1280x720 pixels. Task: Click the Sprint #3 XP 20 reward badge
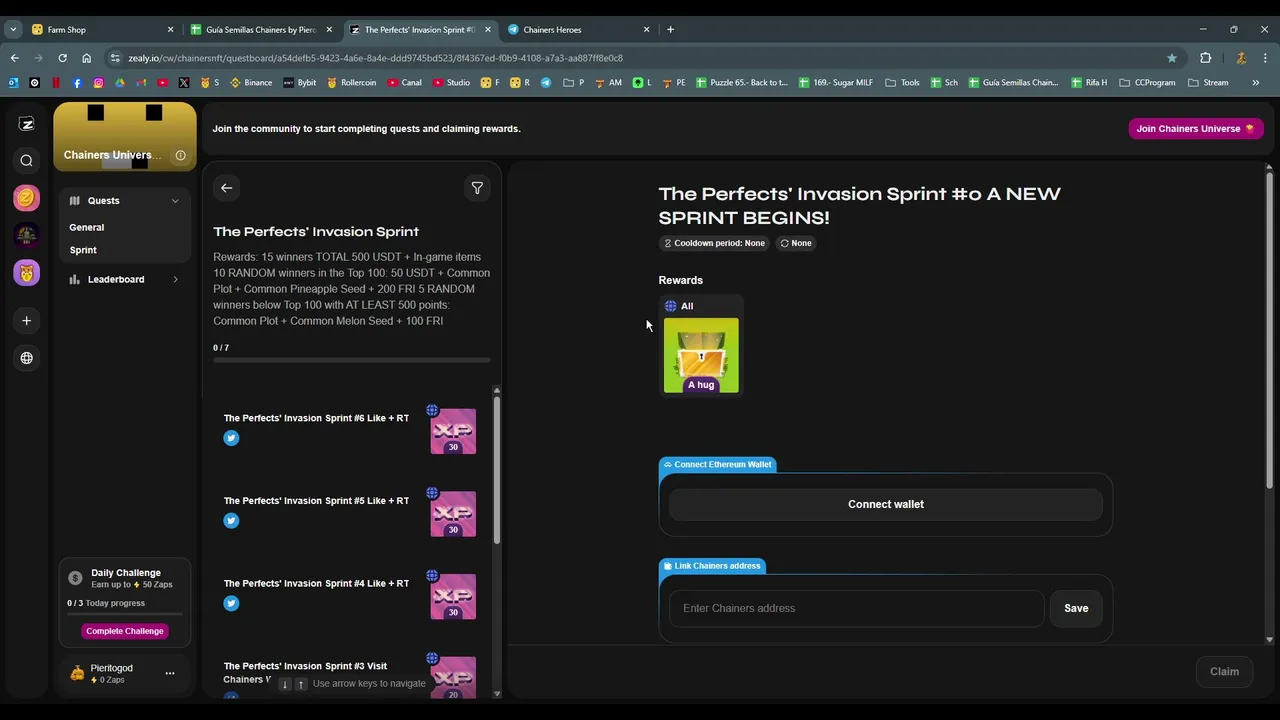[453, 678]
